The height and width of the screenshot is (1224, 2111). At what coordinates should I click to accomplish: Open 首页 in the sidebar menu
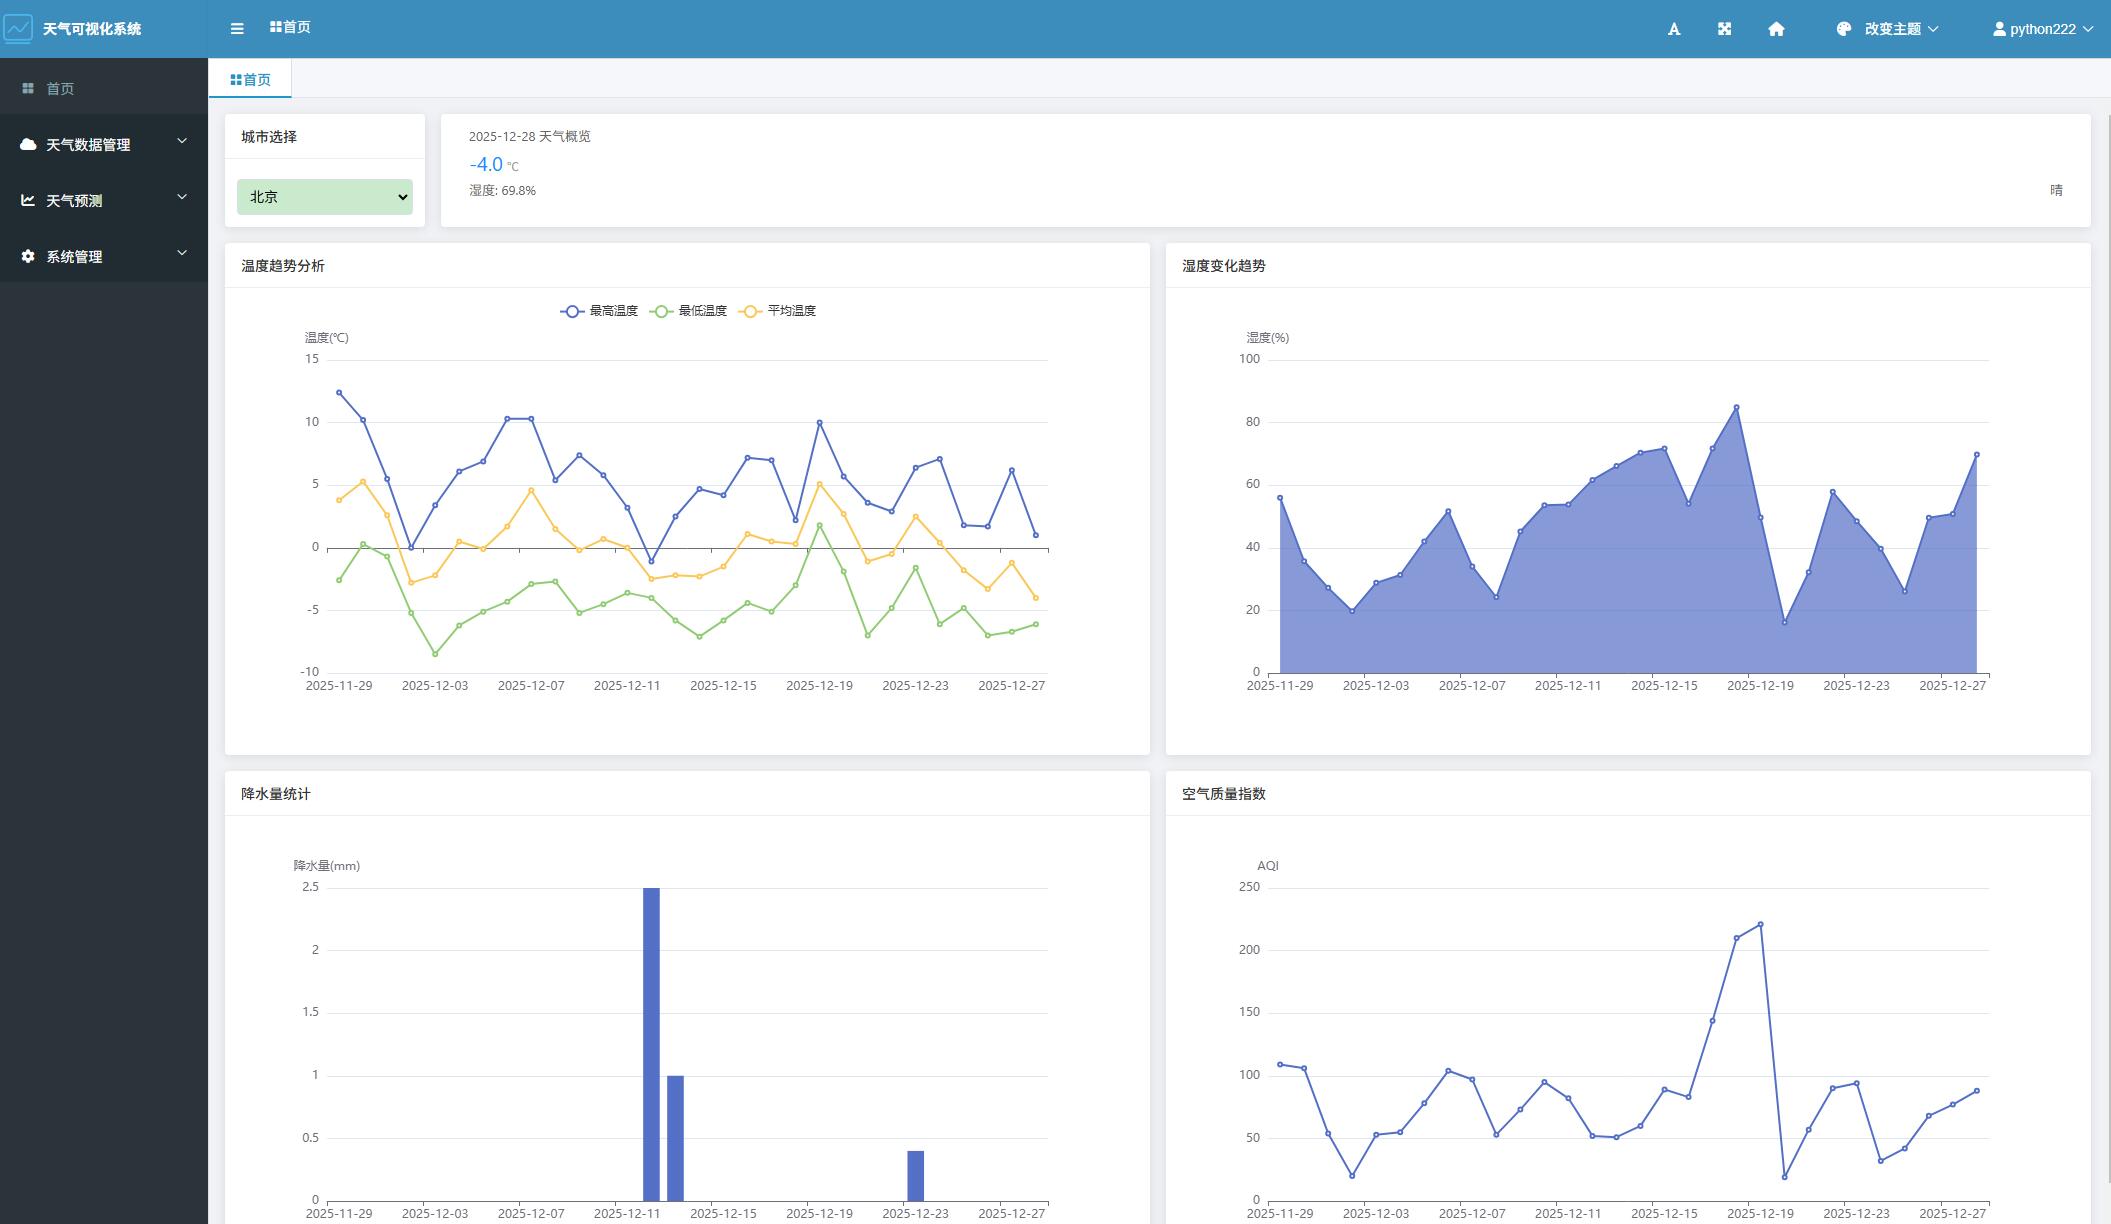click(60, 88)
